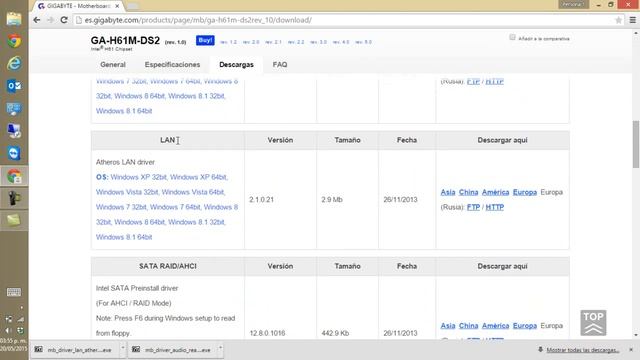Show hidden system tray icons arrow
The width and height of the screenshot is (640, 360).
21,308
